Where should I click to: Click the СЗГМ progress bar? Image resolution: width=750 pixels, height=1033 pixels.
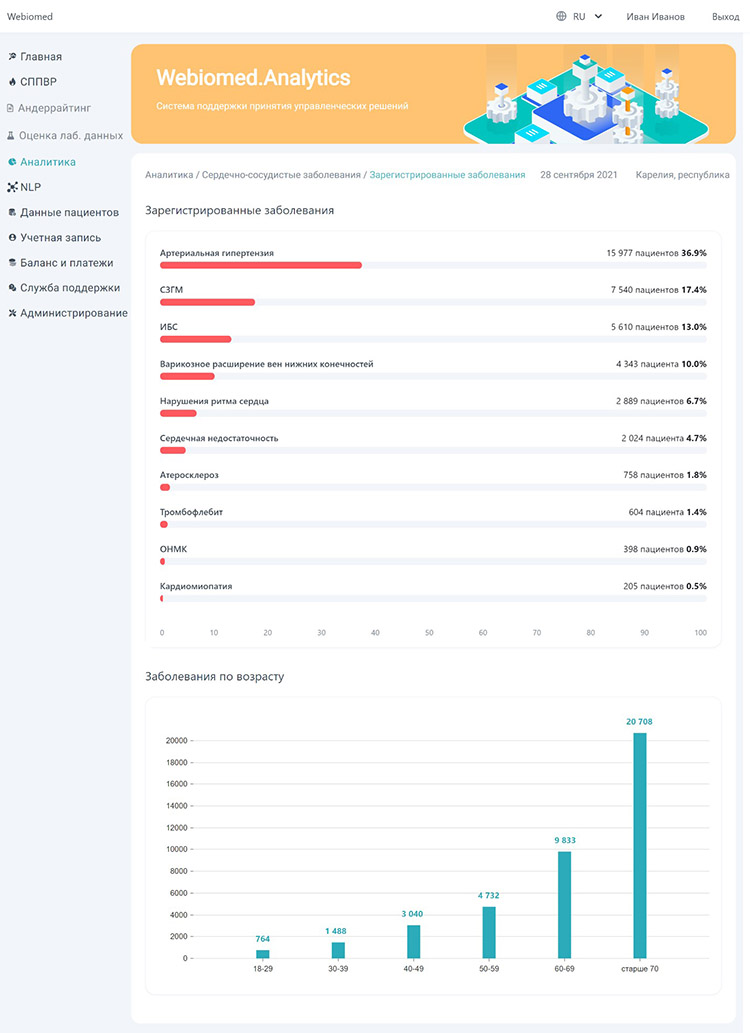(x=433, y=302)
